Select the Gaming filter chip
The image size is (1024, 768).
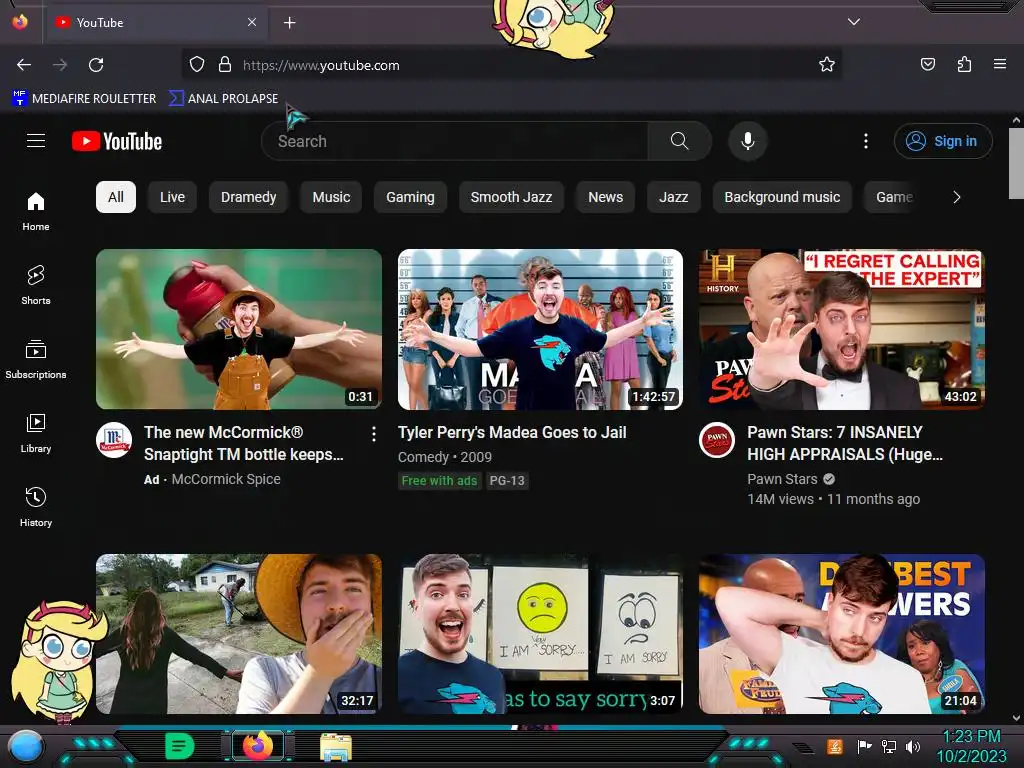click(410, 197)
